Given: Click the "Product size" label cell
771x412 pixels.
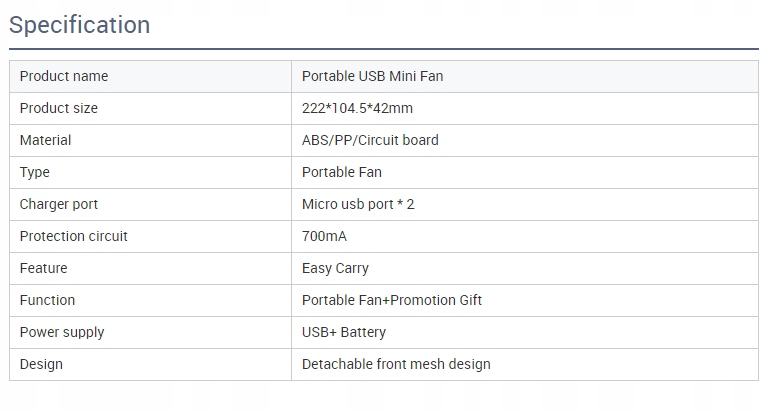Looking at the screenshot, I should [59, 108].
